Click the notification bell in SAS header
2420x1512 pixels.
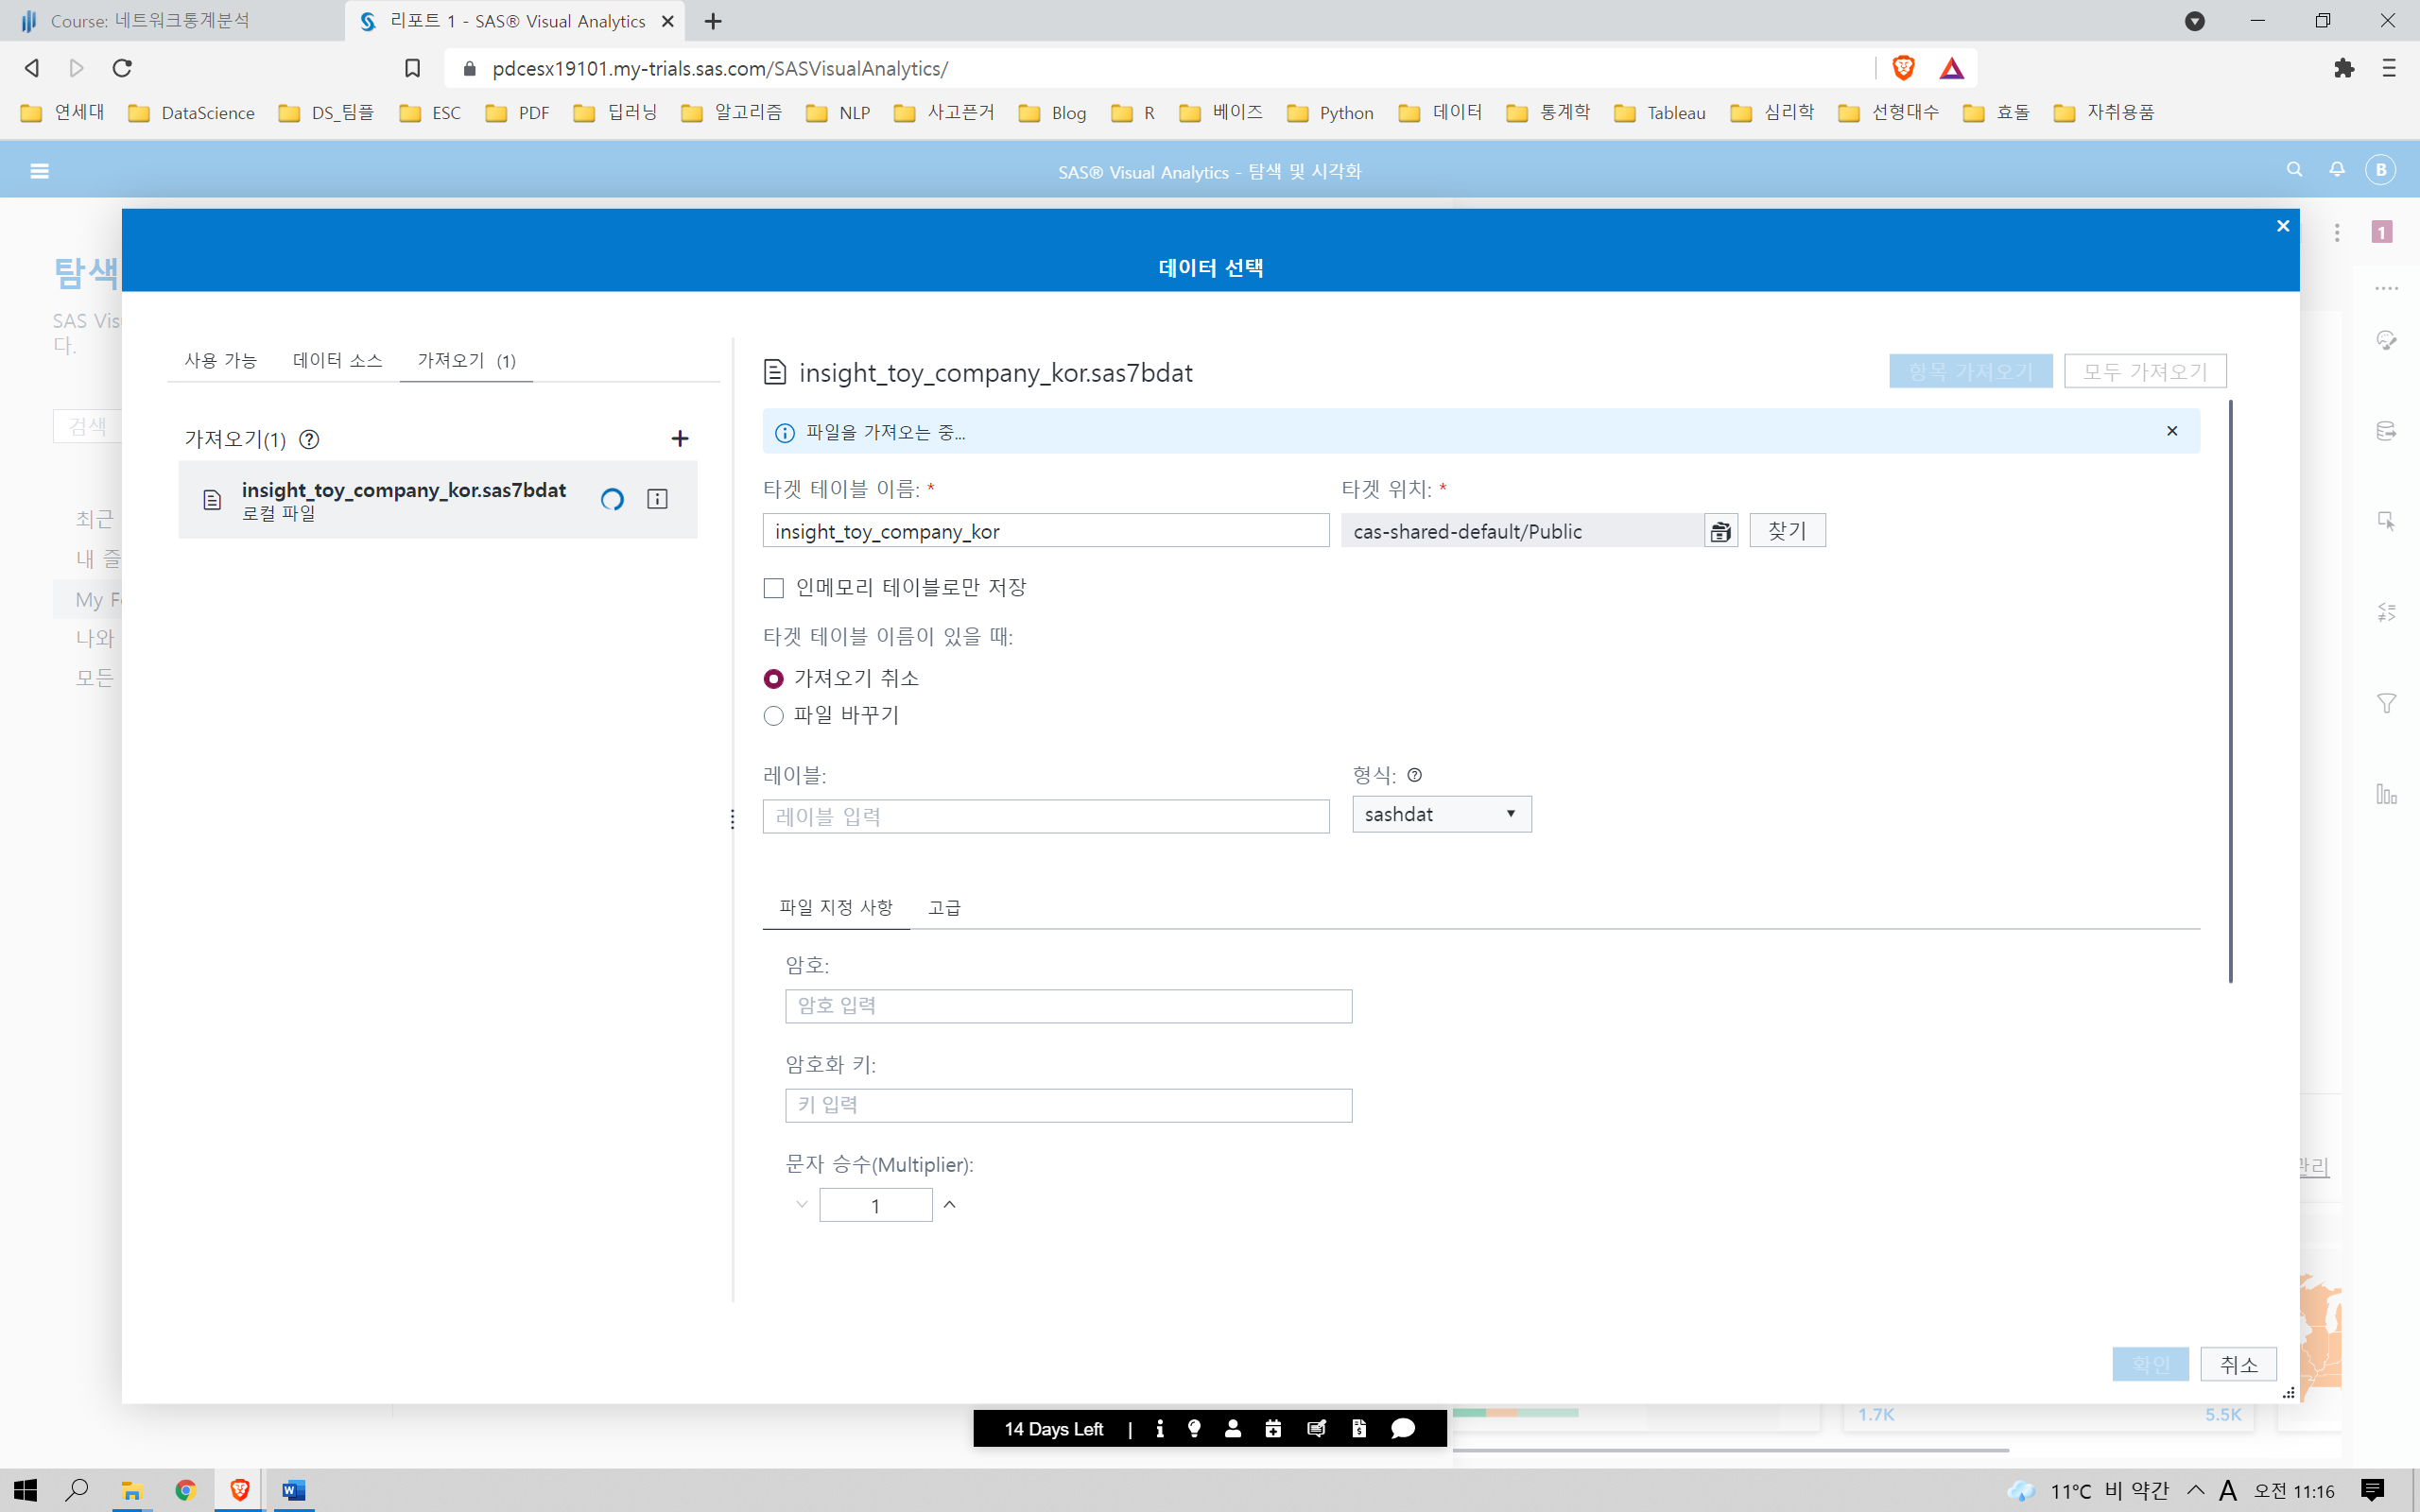[2337, 170]
